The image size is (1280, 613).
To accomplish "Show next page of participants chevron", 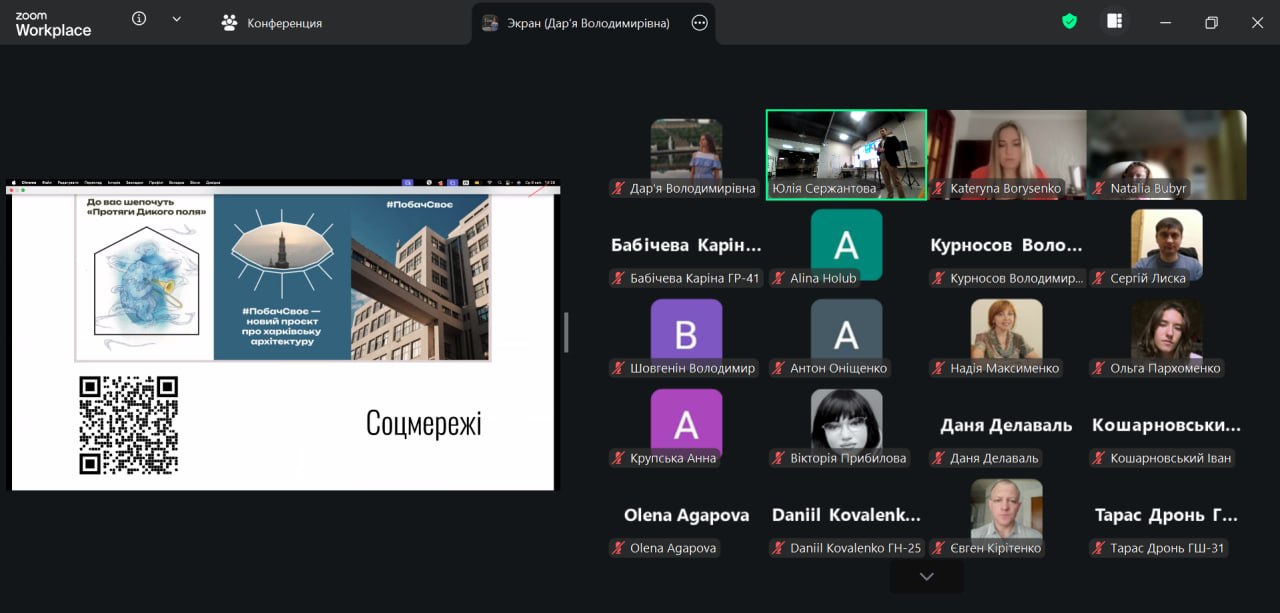I will (x=926, y=576).
